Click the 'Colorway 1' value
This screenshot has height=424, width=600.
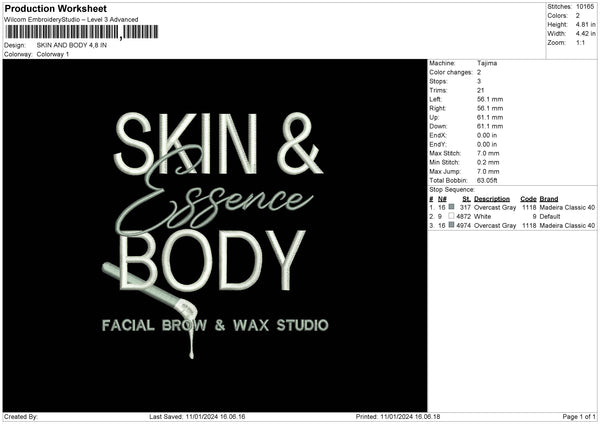(x=53, y=54)
